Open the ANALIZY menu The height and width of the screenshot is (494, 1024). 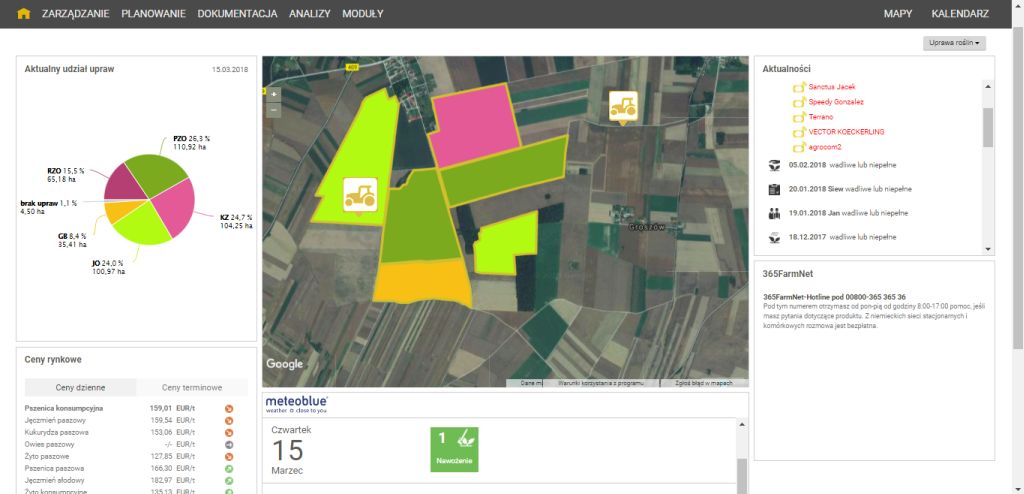point(310,14)
